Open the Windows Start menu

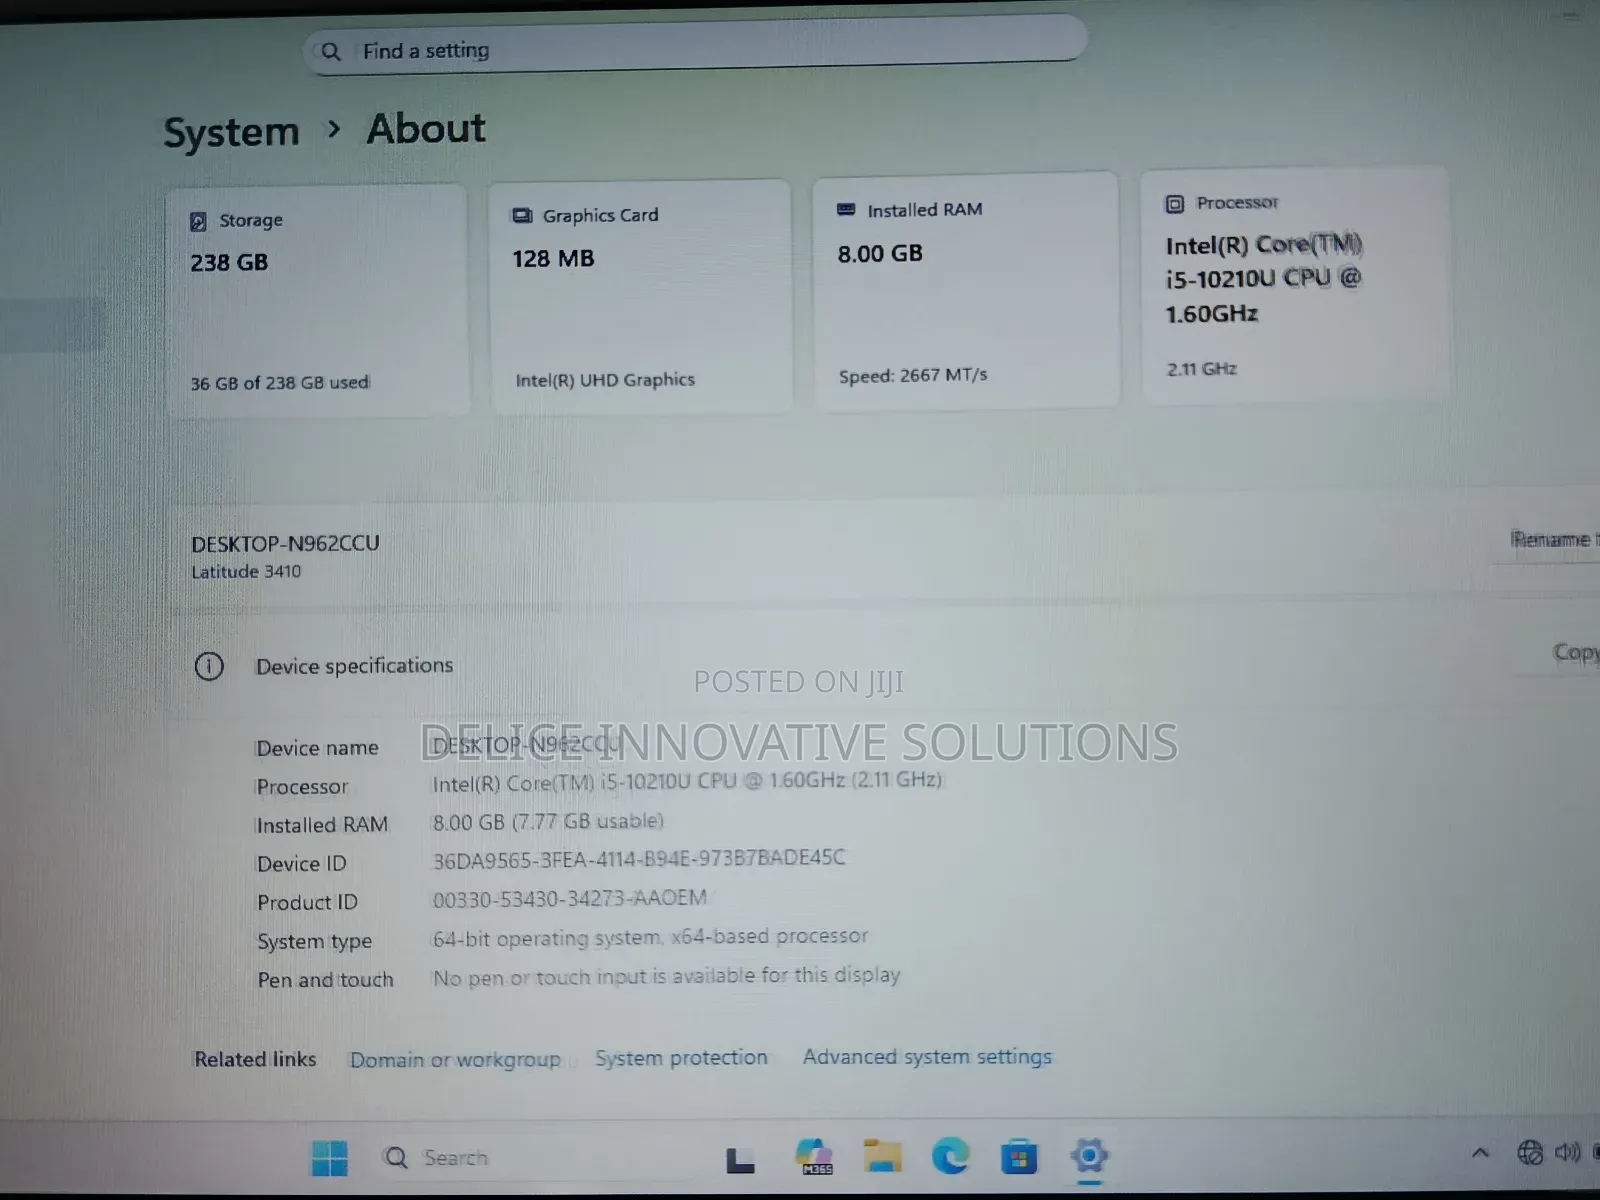click(x=330, y=1158)
